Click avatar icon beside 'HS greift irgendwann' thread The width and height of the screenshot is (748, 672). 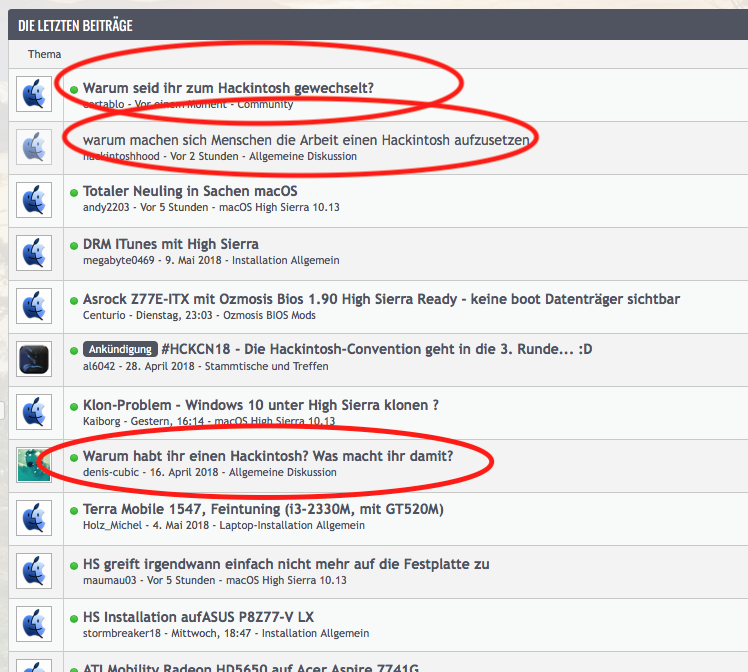(x=34, y=570)
